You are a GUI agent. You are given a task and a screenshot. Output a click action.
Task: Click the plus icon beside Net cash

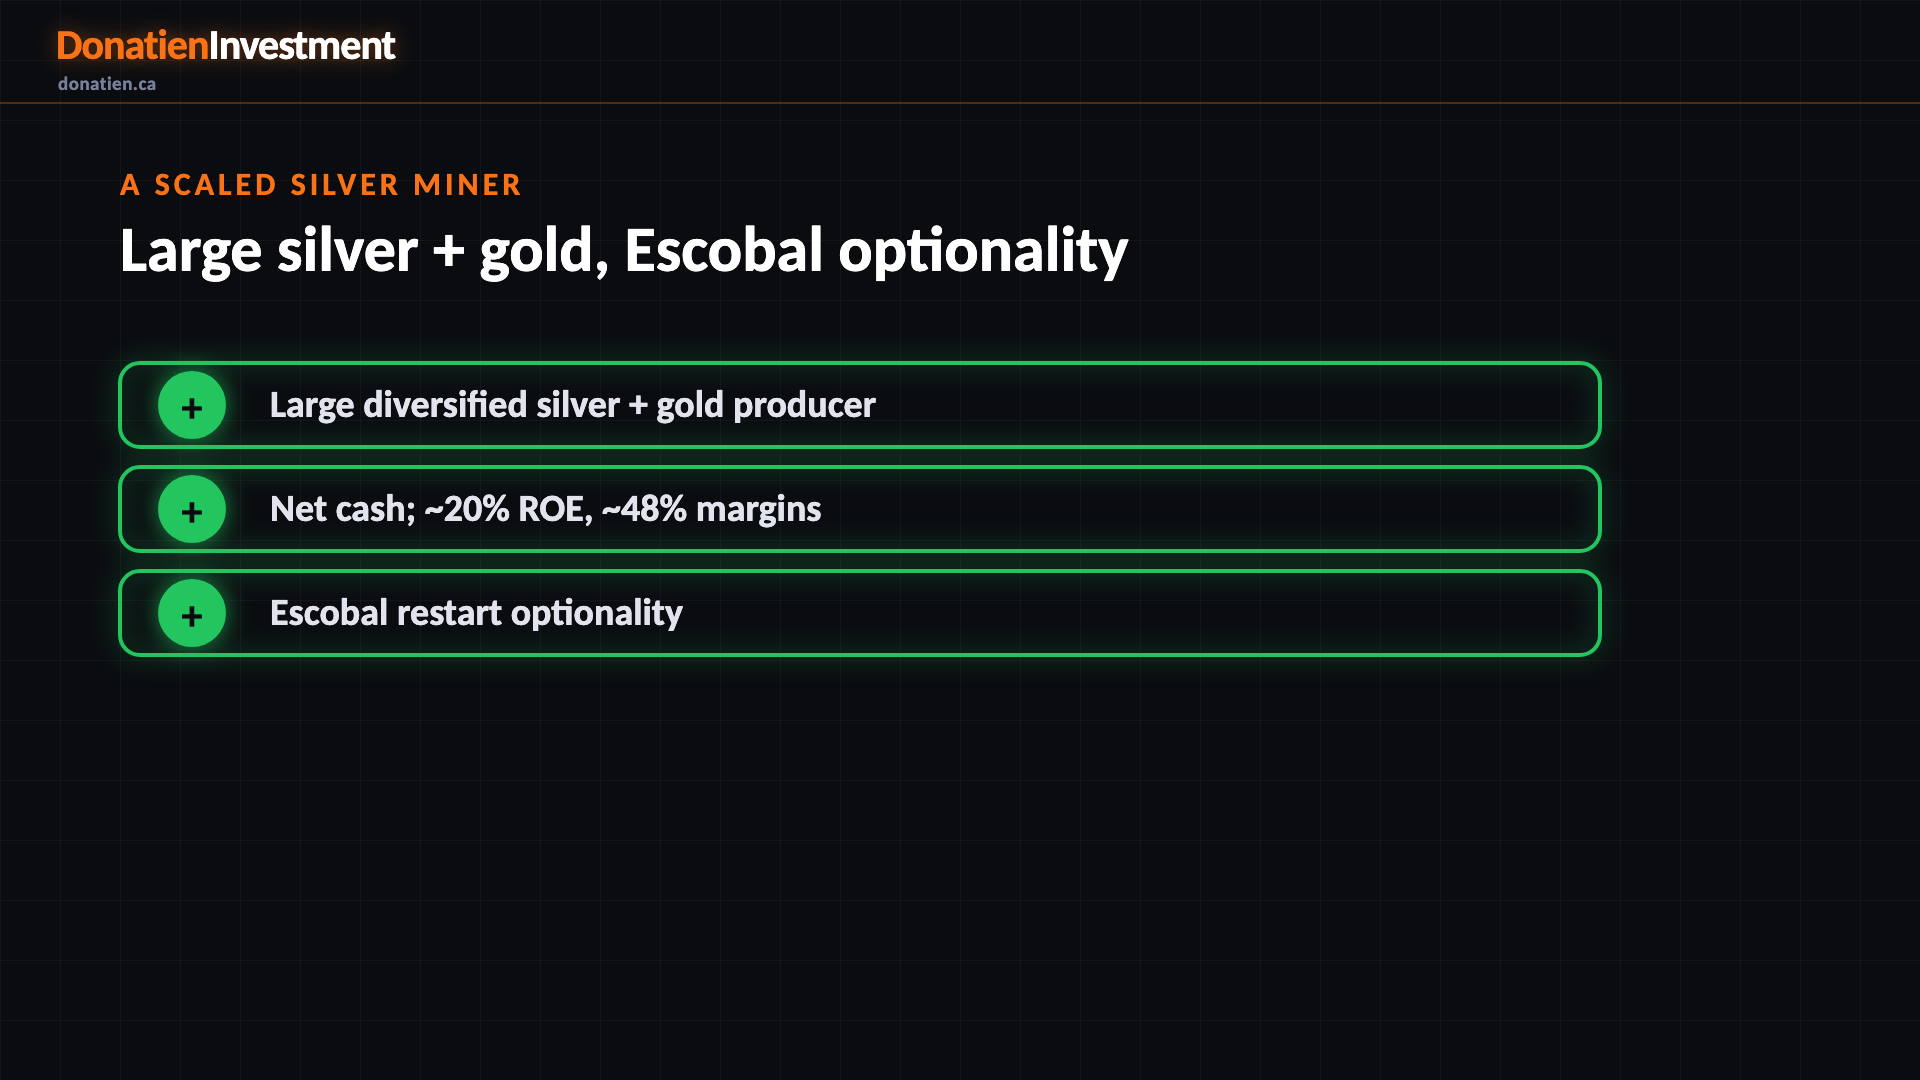coord(192,509)
